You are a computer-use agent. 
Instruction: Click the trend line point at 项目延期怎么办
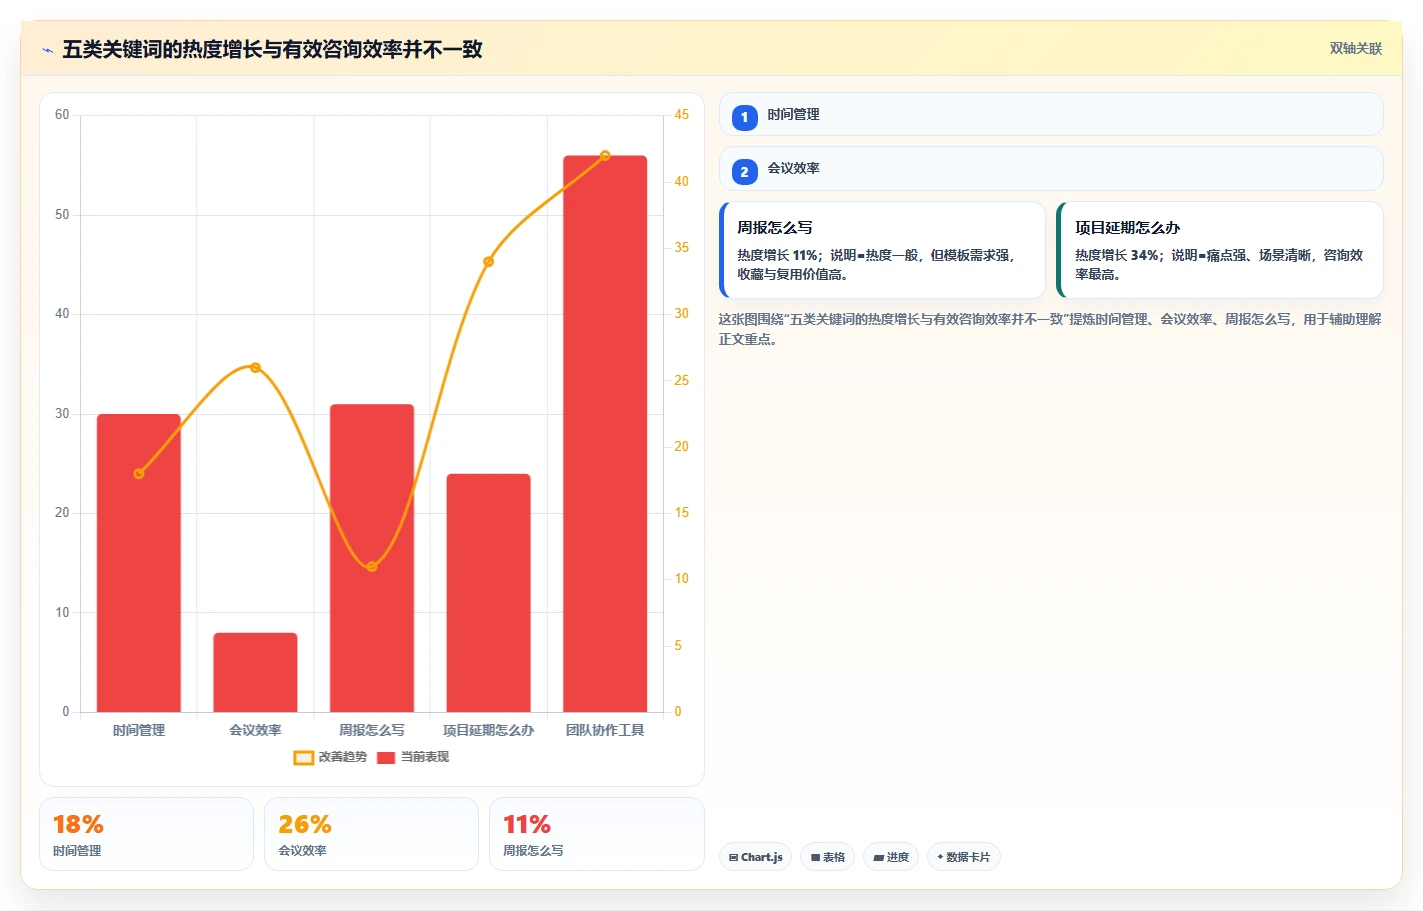[x=488, y=262]
